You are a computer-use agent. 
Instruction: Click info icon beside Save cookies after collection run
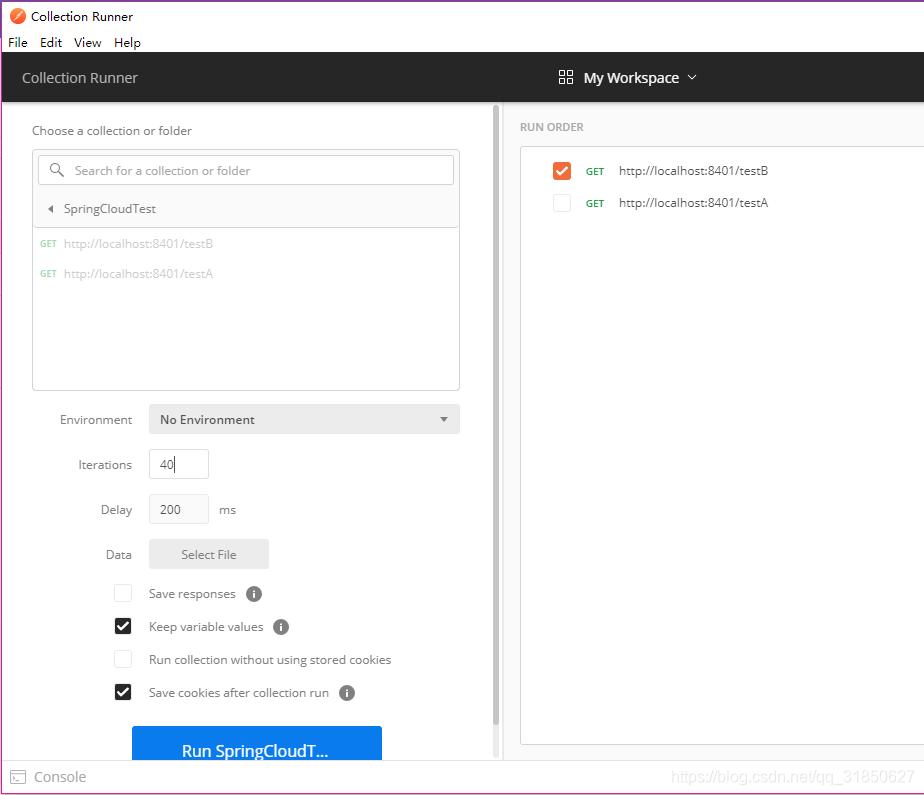click(347, 693)
